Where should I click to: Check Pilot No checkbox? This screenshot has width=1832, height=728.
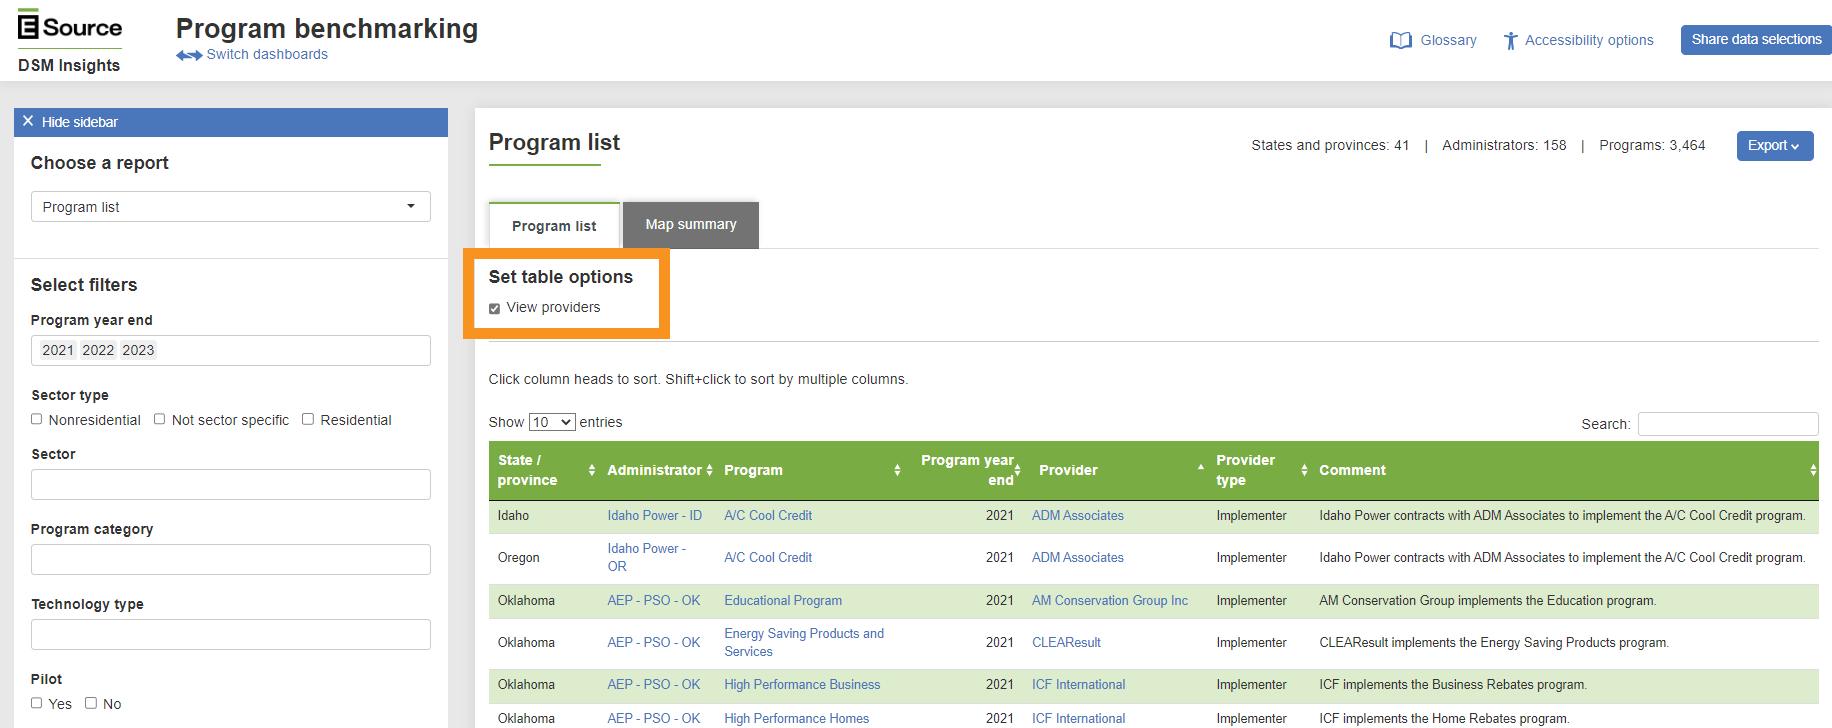[x=91, y=703]
